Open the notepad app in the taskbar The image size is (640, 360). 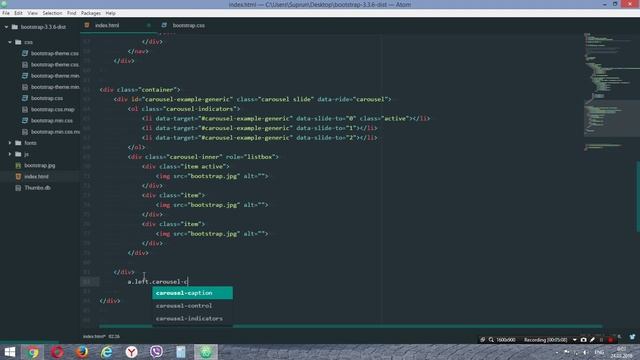click(181, 352)
